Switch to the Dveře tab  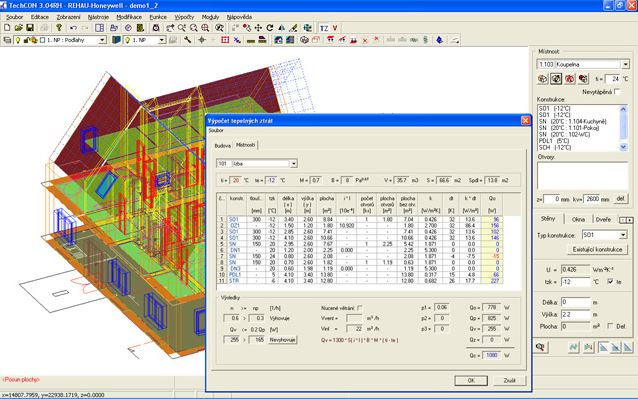coord(603,219)
